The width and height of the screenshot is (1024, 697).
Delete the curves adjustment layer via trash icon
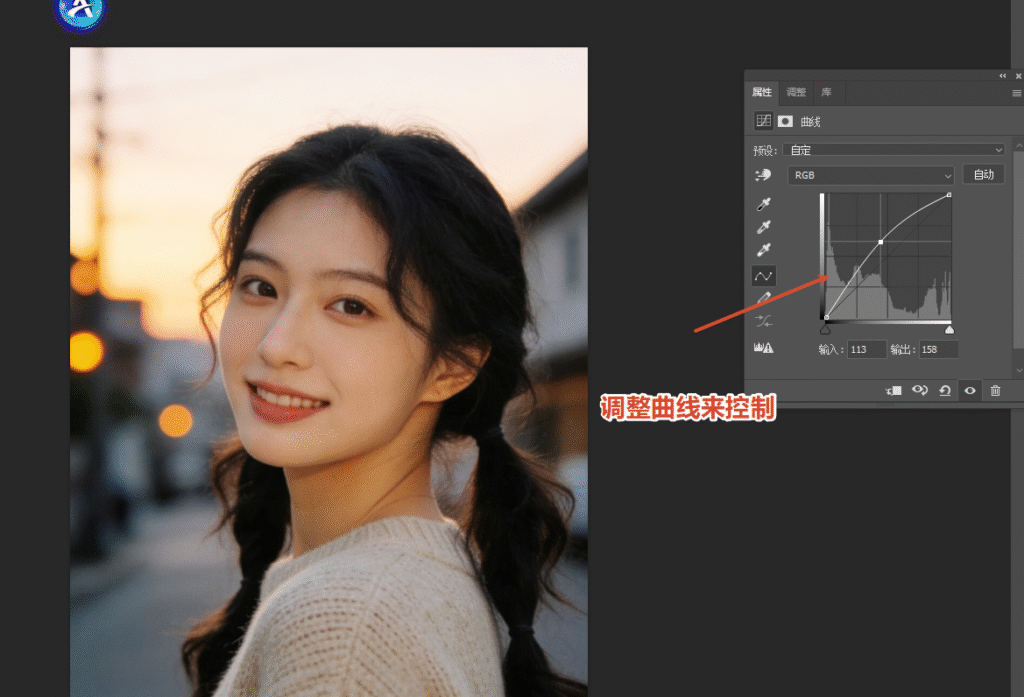[x=995, y=391]
